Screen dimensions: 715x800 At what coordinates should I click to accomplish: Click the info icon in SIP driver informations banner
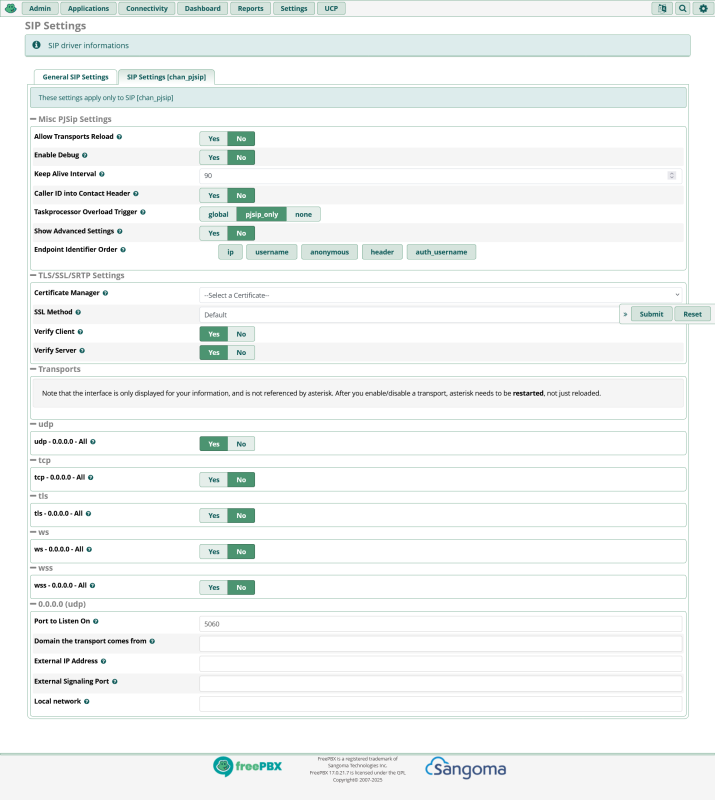tap(37, 45)
